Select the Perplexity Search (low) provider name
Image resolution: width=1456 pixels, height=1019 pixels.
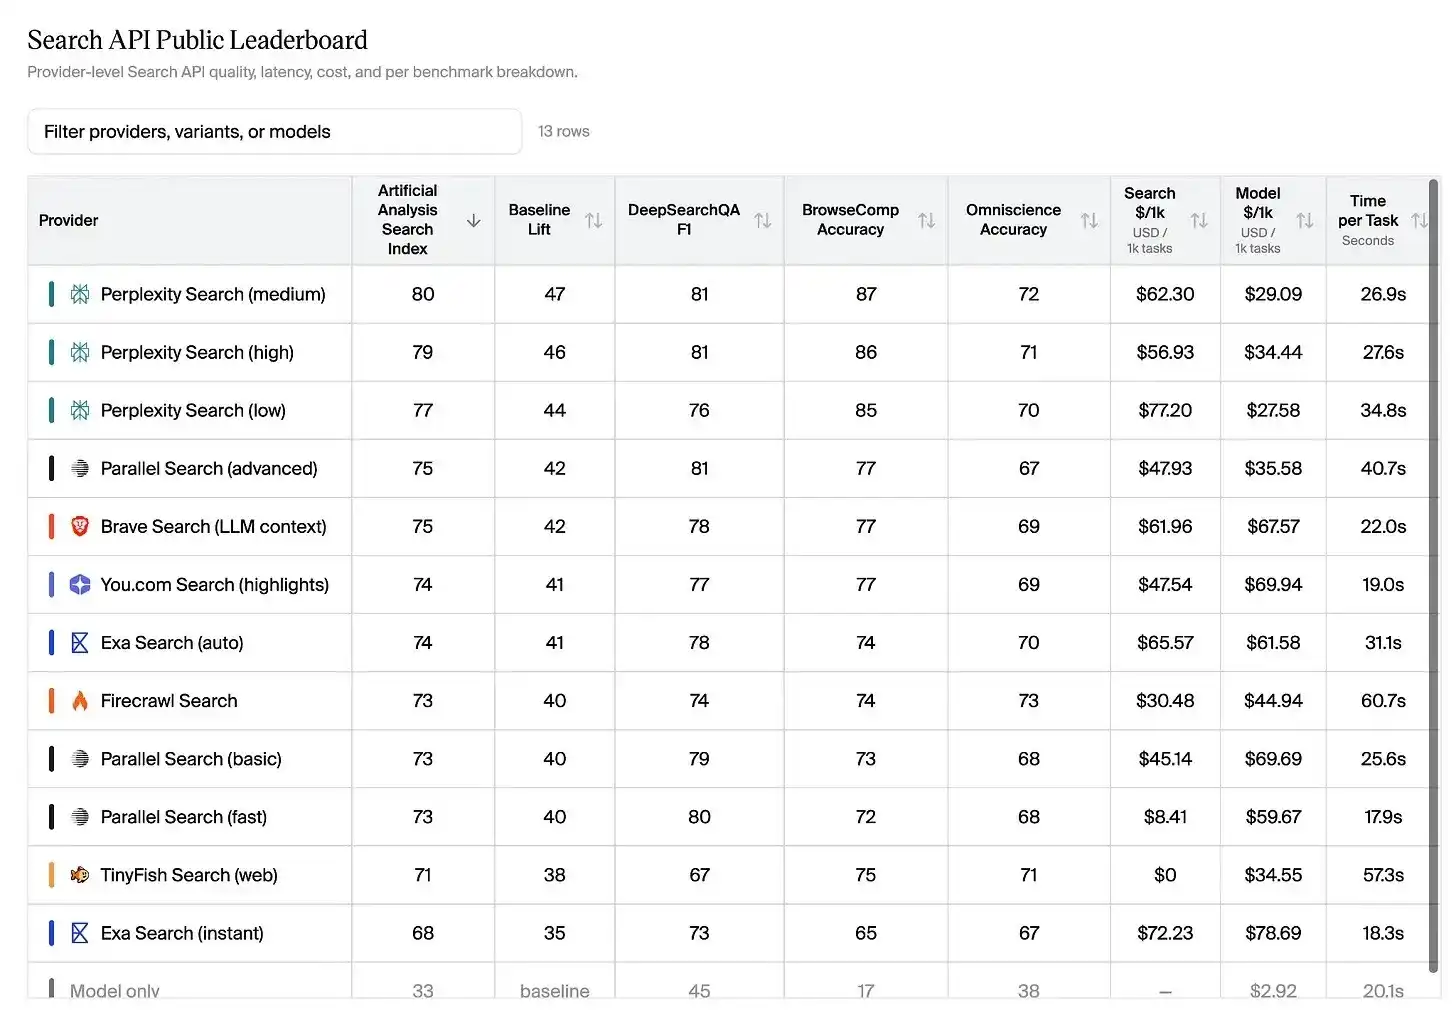point(193,410)
